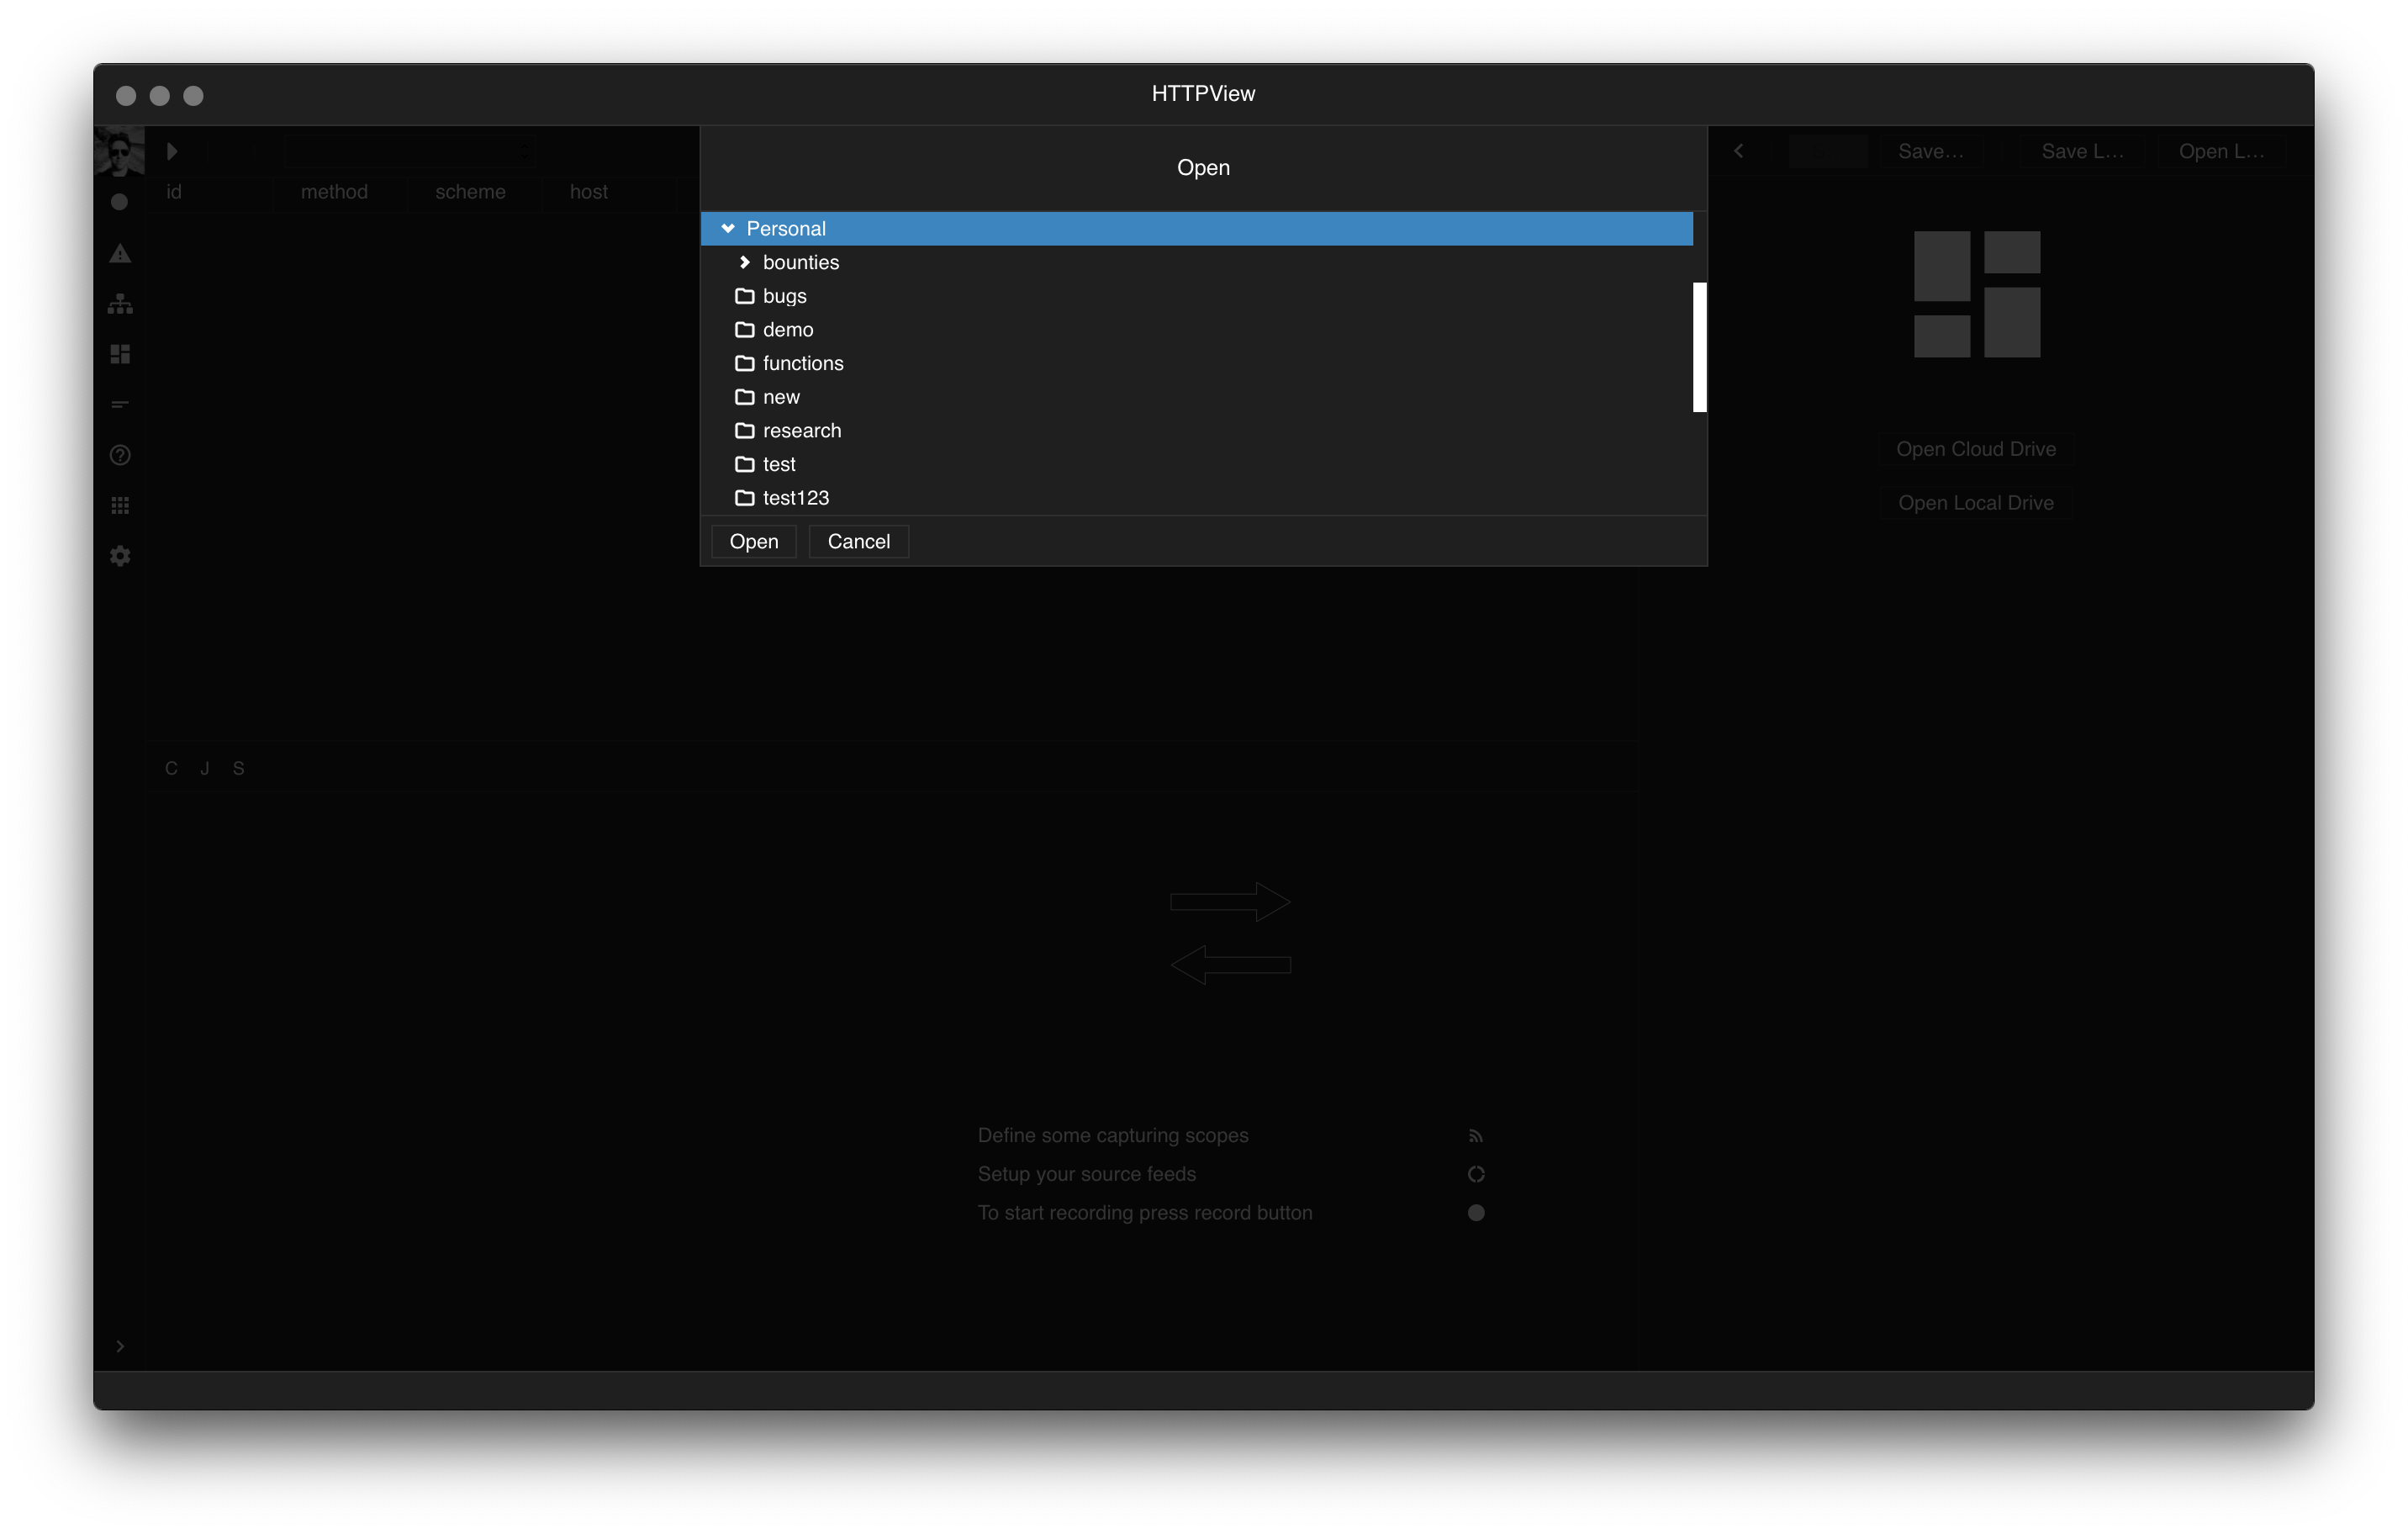Select the research folder
The width and height of the screenshot is (2408, 1534).
click(x=801, y=431)
